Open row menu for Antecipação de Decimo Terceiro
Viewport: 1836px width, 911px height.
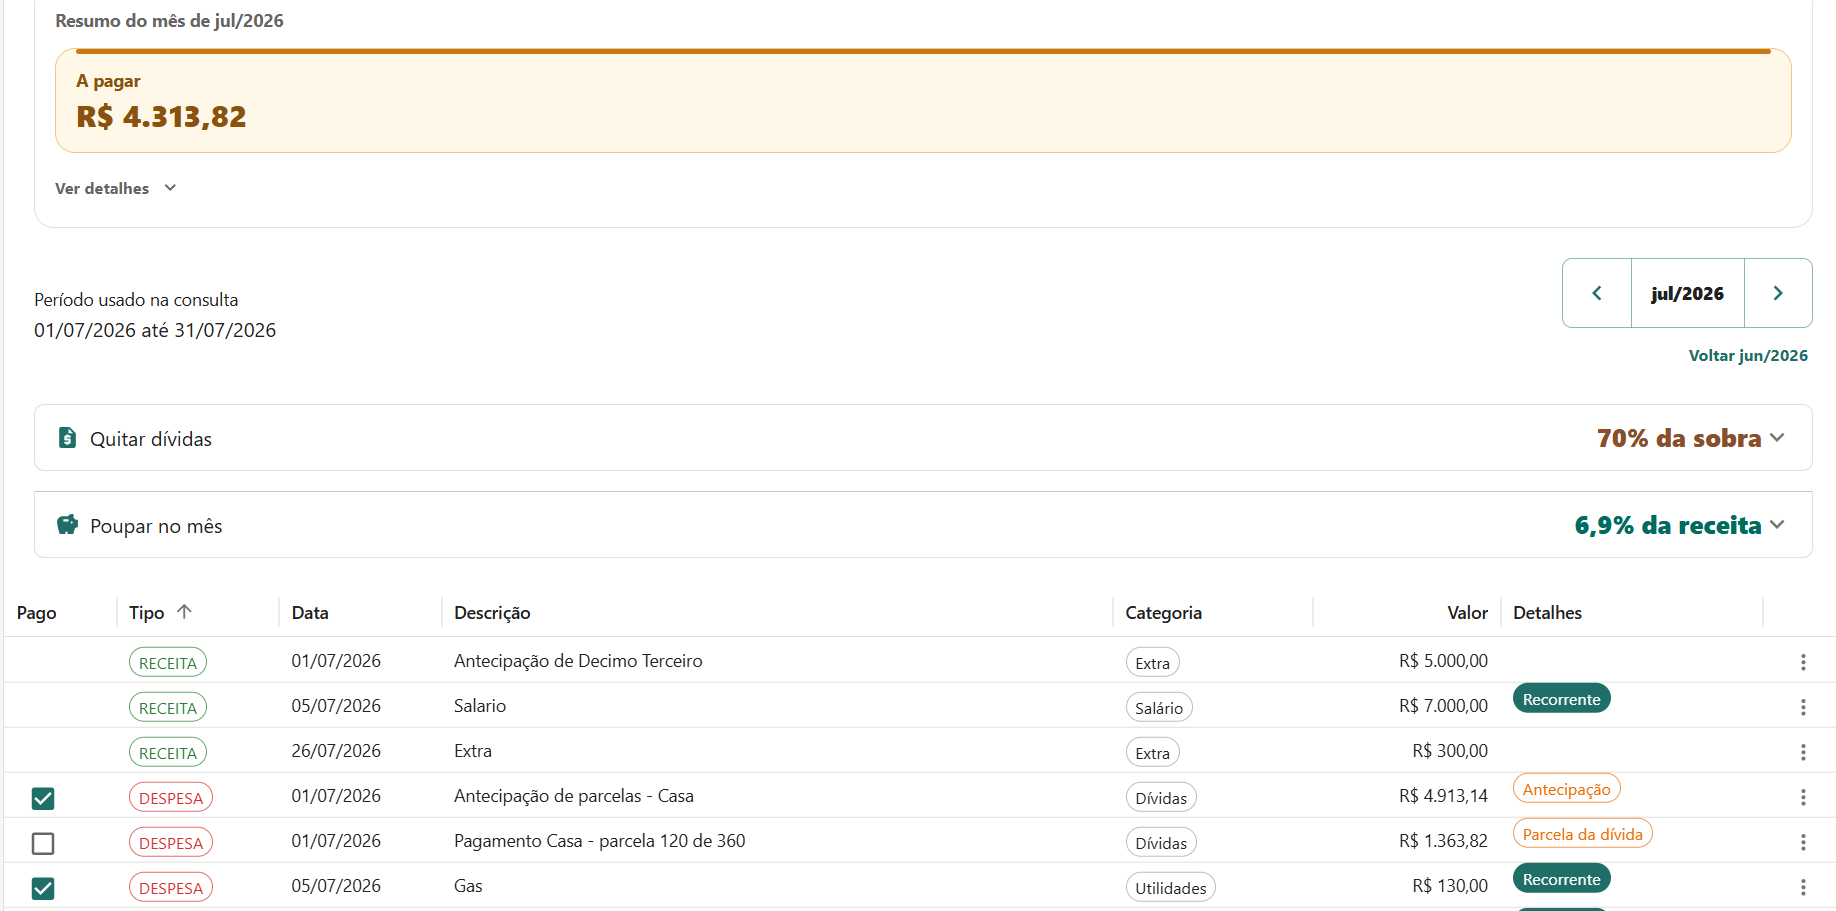[1803, 662]
